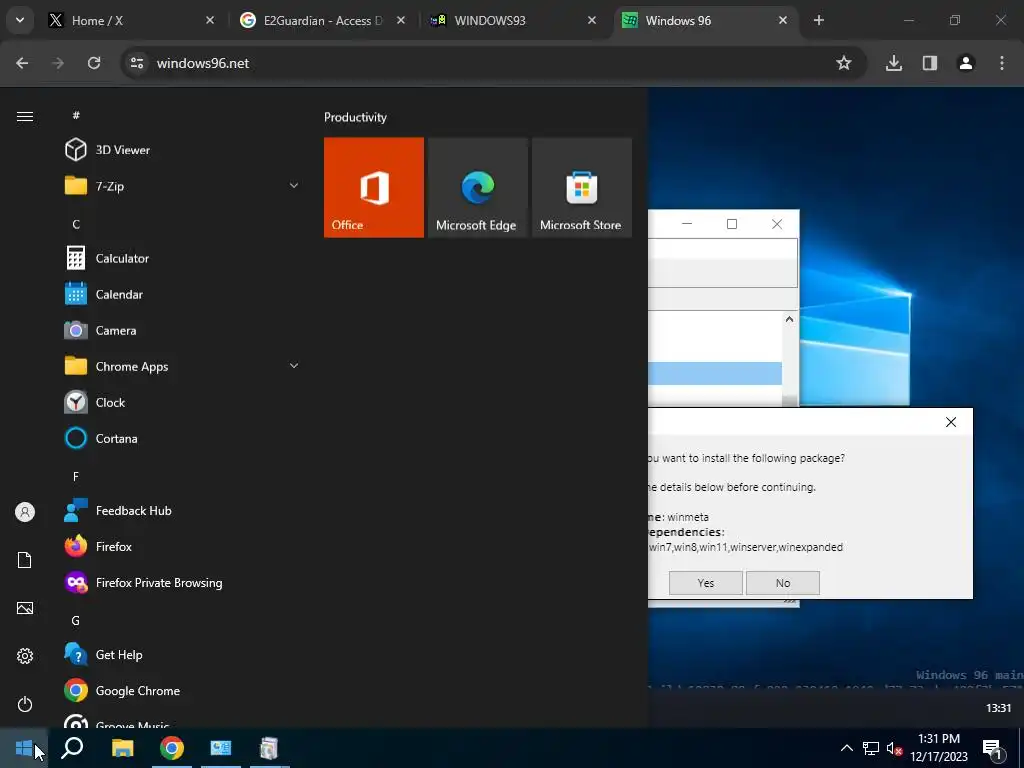
Task: Reload the windows96.net page
Action: pos(94,63)
